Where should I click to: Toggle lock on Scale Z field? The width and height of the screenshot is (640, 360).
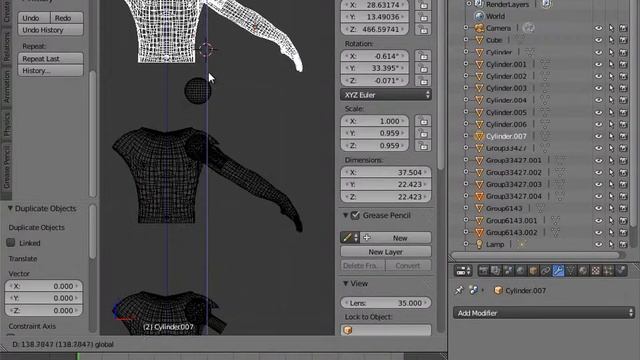tap(423, 145)
